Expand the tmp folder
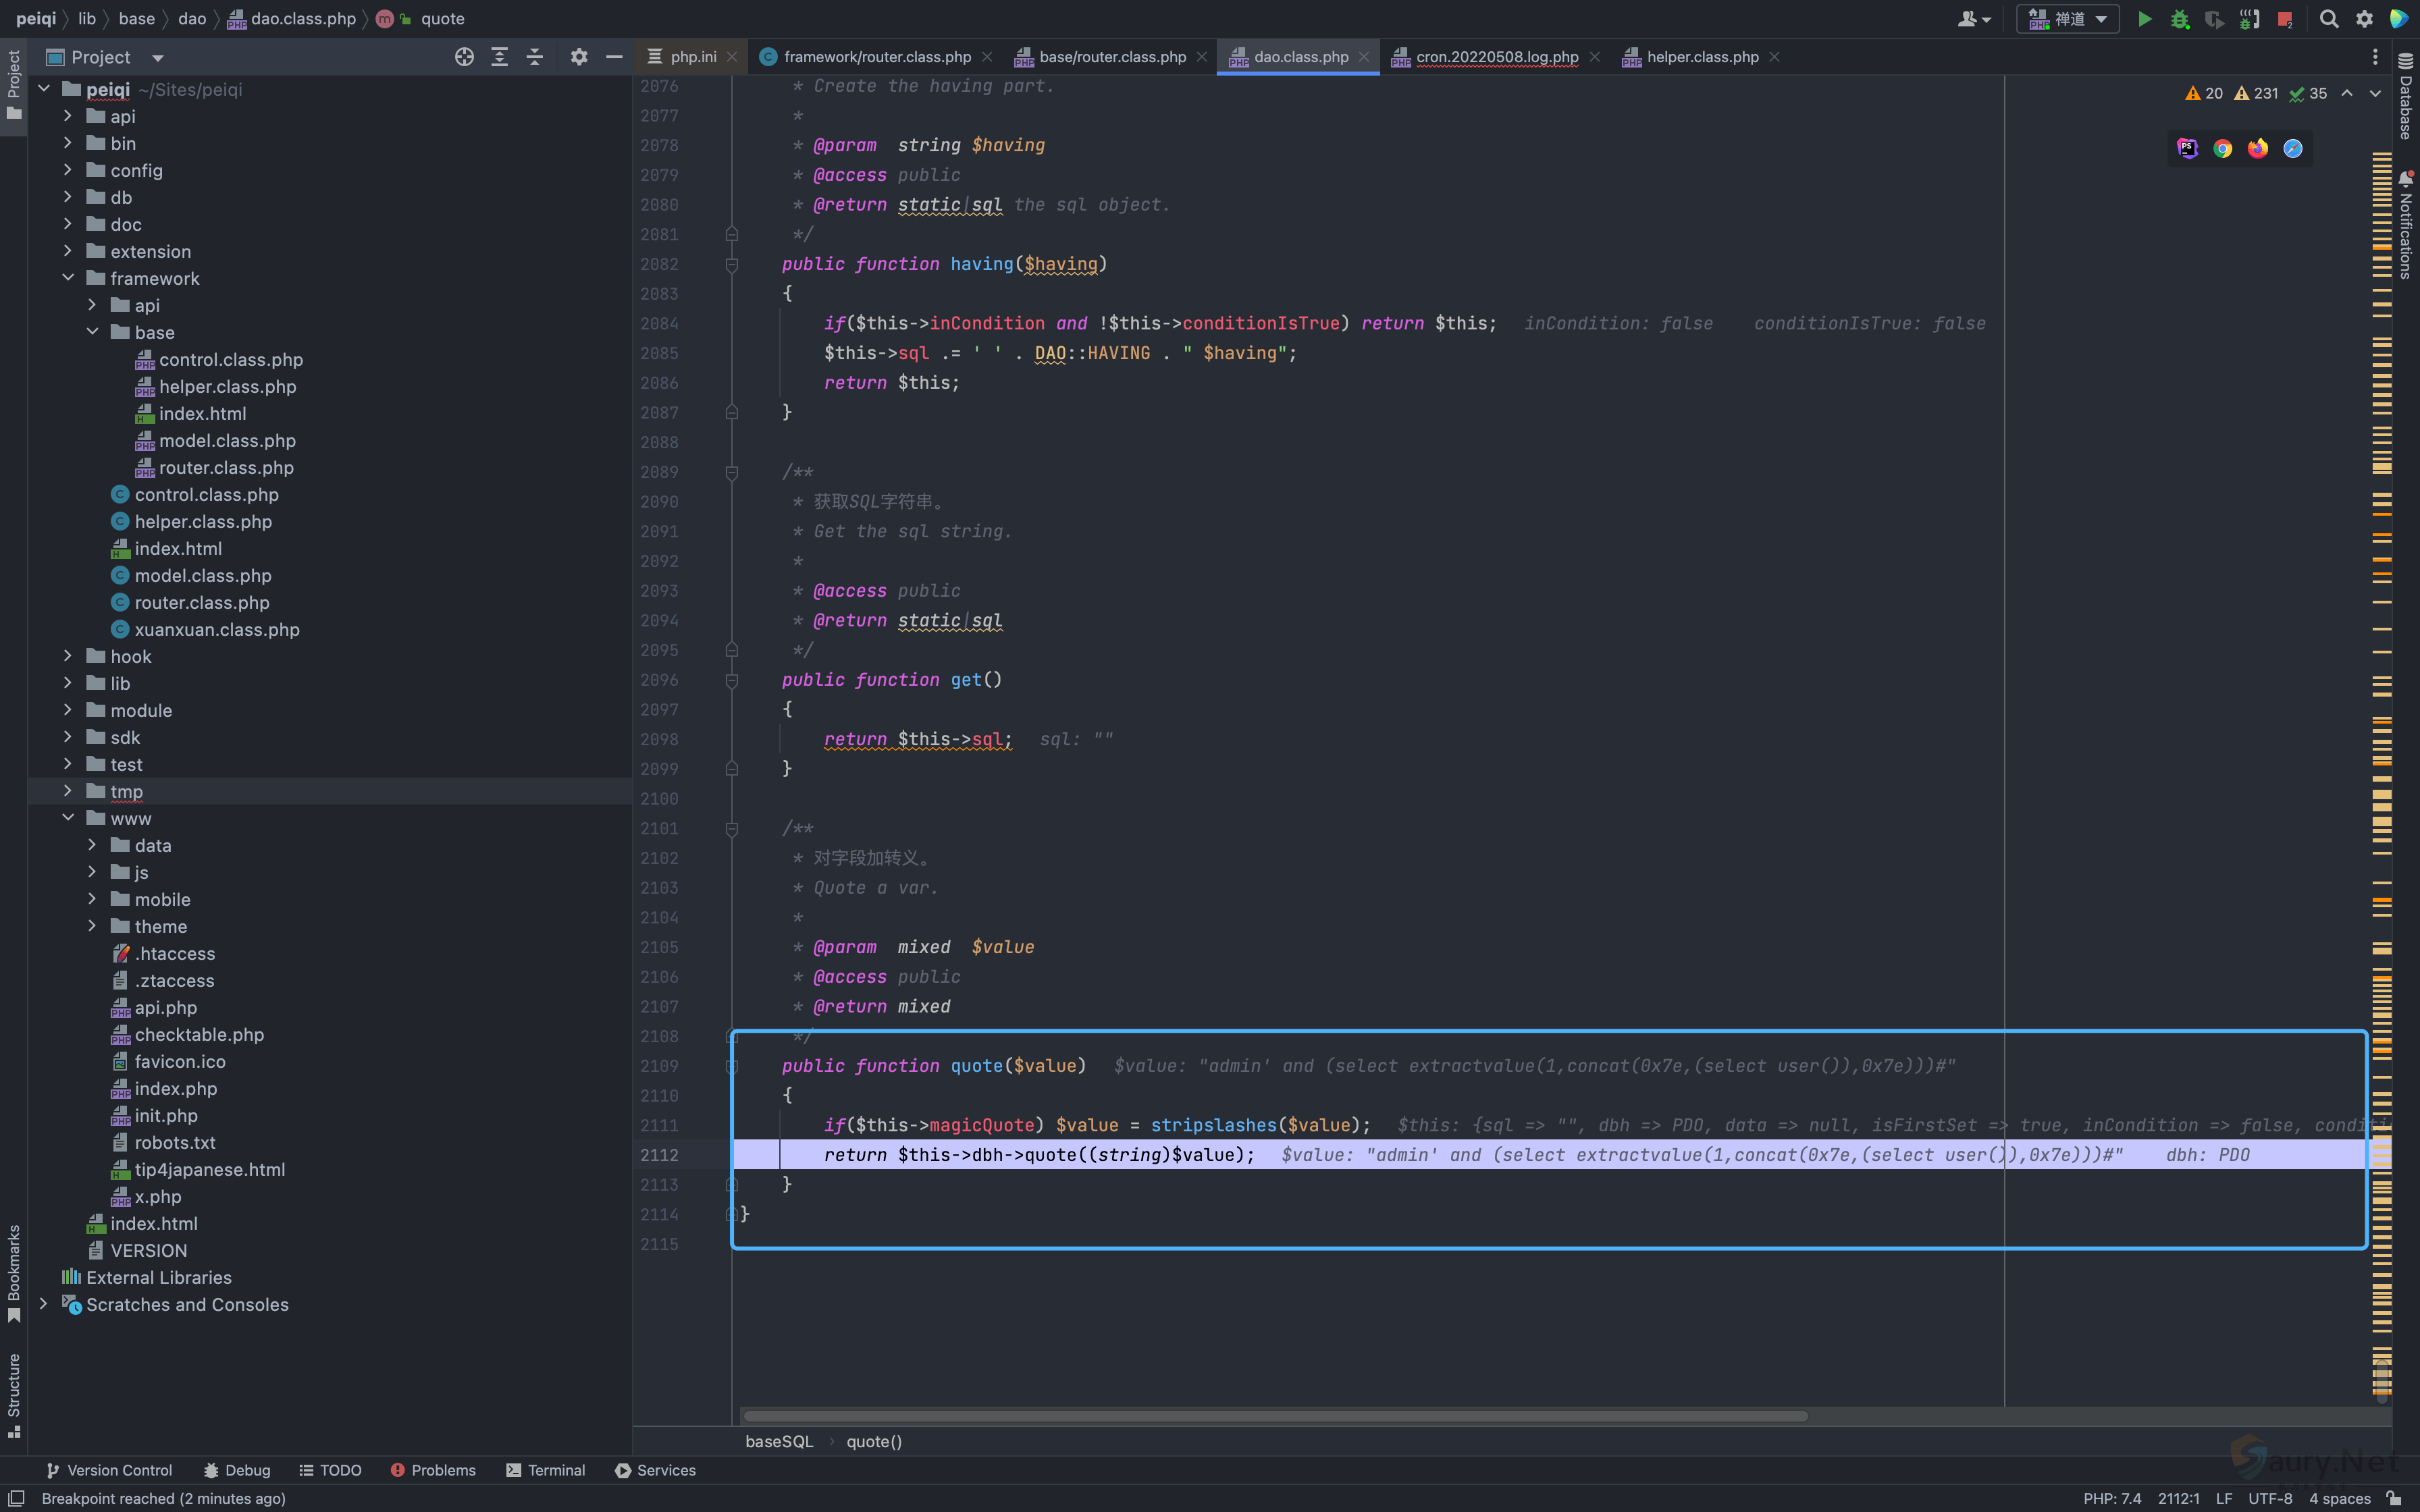 pyautogui.click(x=68, y=791)
